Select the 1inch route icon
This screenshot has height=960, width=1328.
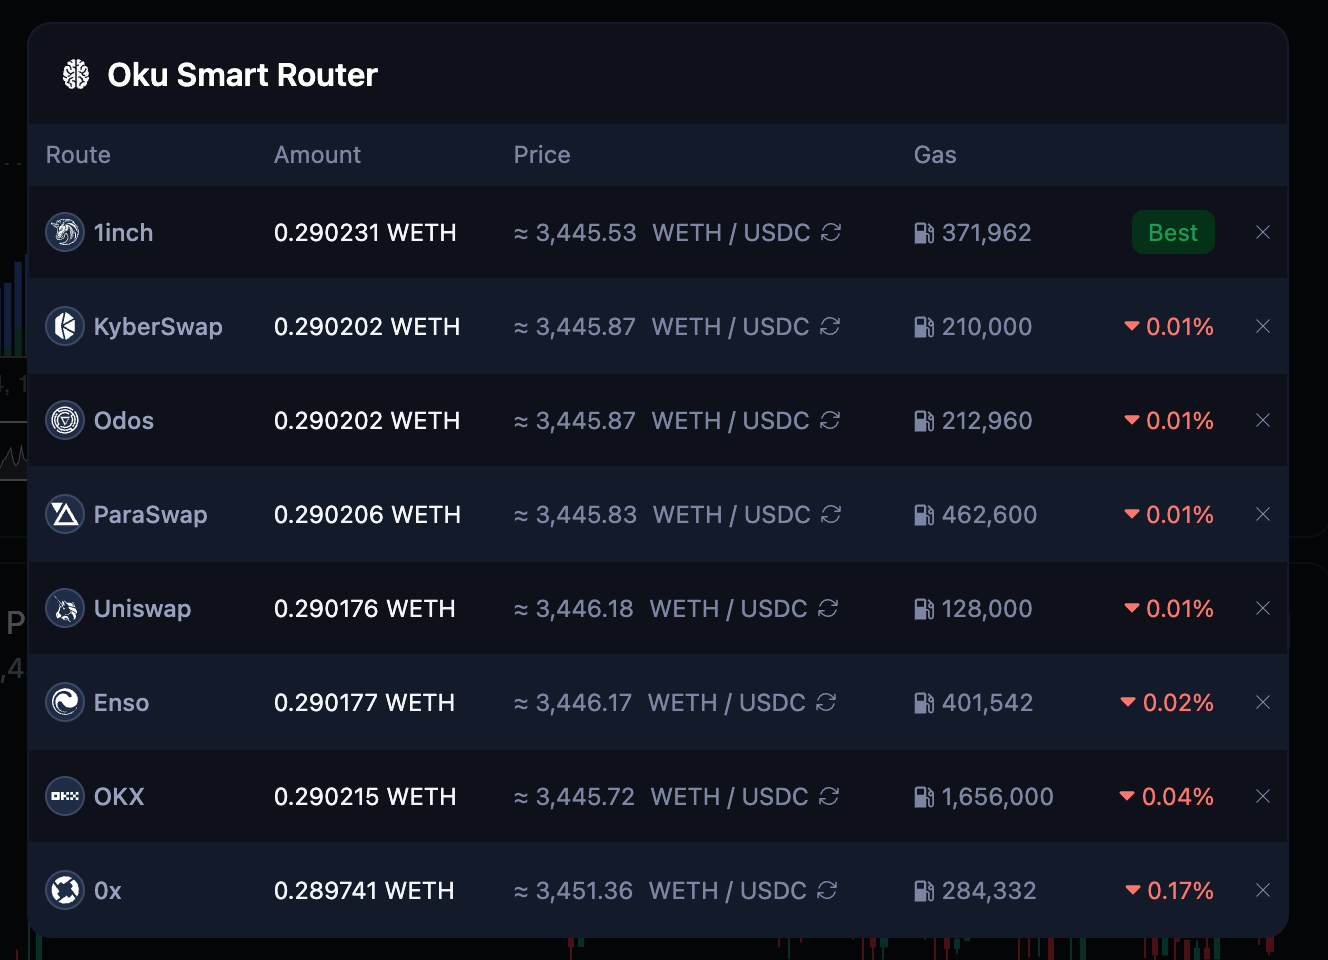tap(64, 232)
